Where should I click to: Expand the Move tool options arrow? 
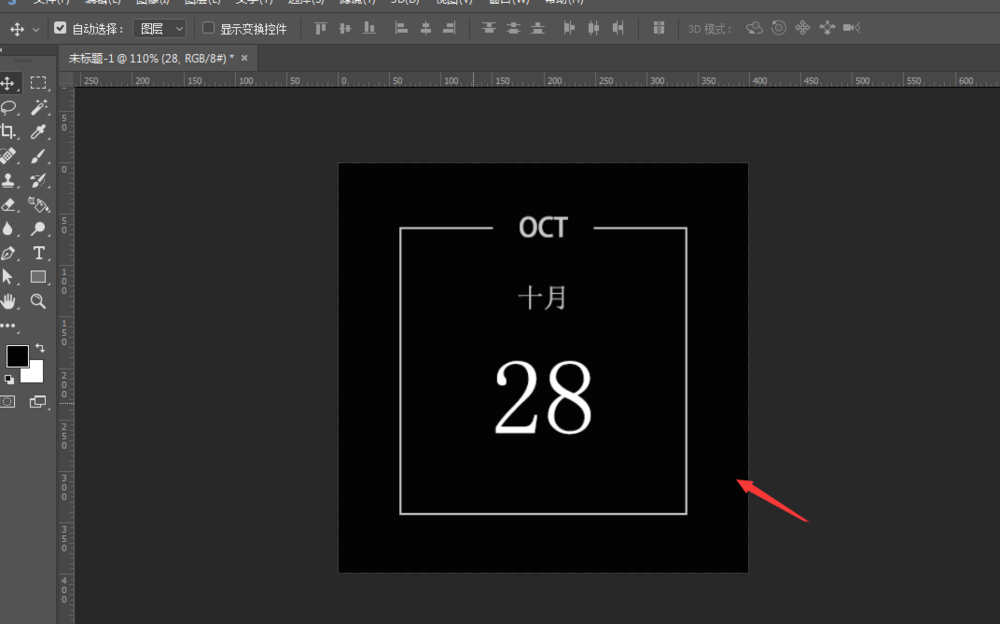coord(36,28)
